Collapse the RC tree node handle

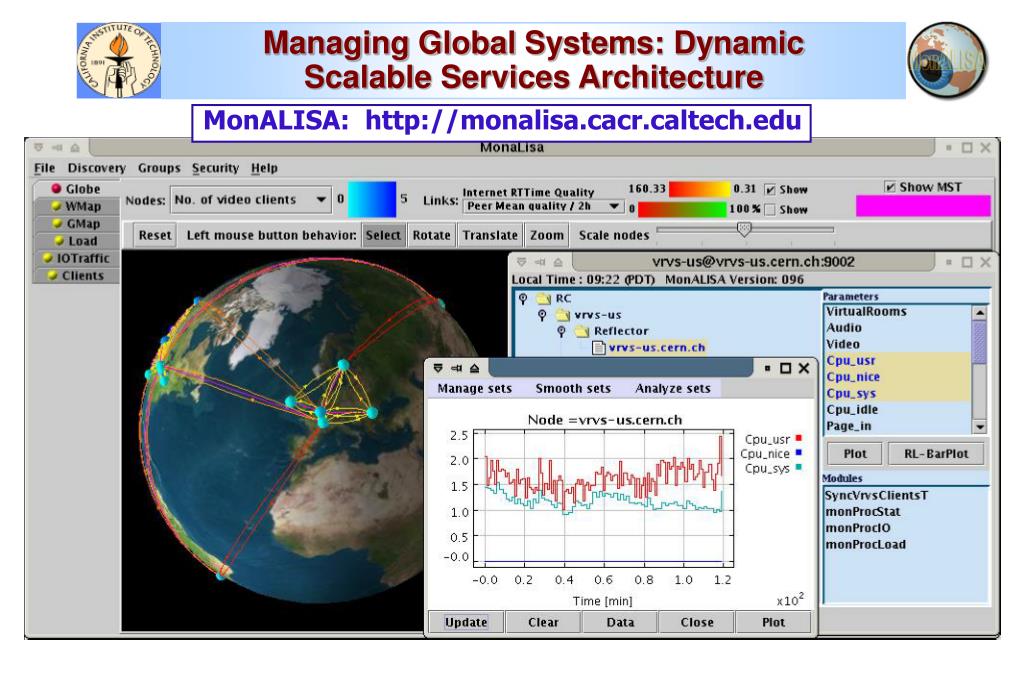tap(523, 299)
